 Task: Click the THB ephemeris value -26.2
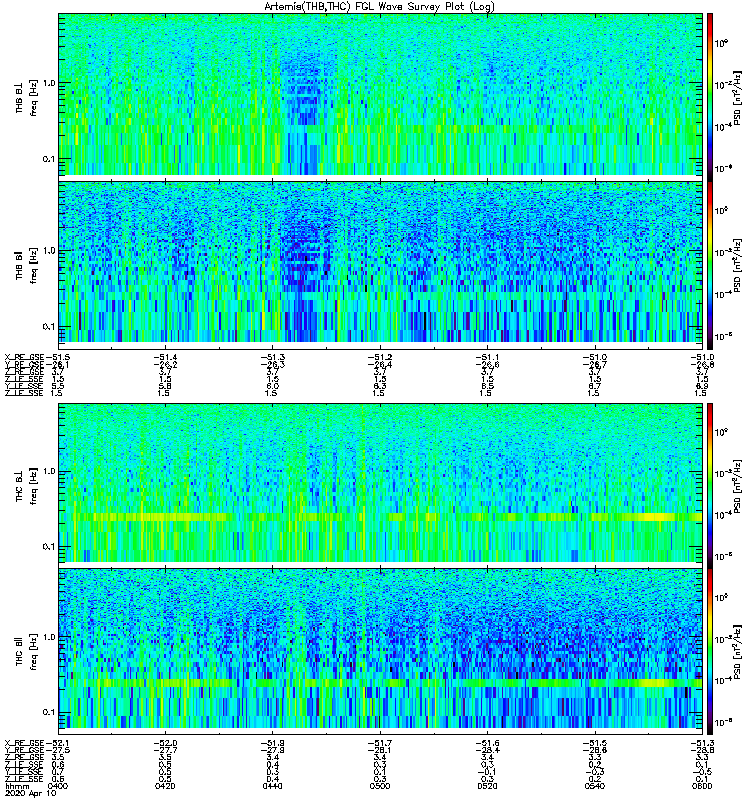pyautogui.click(x=165, y=365)
